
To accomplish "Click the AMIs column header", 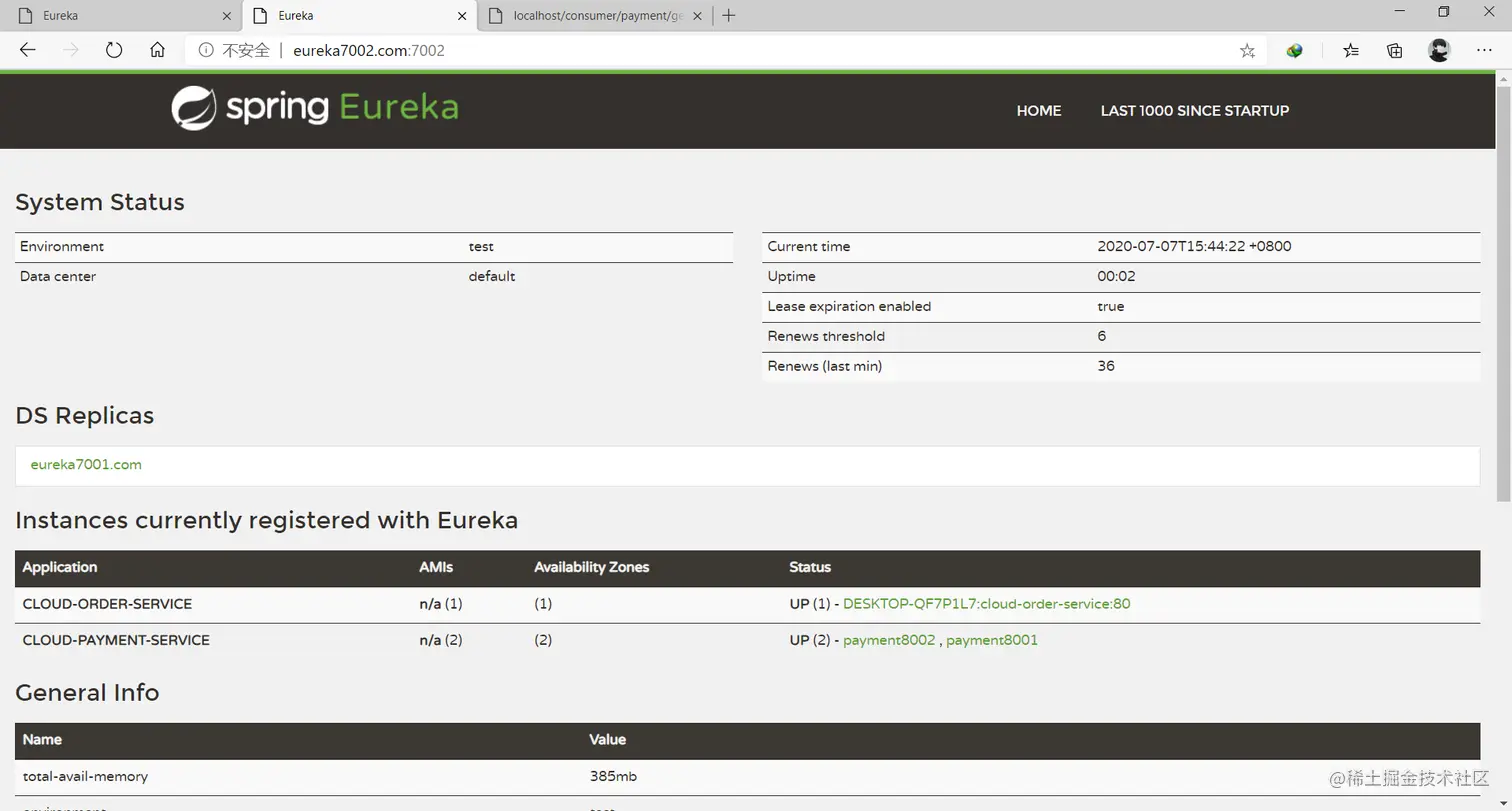I will click(x=436, y=567).
